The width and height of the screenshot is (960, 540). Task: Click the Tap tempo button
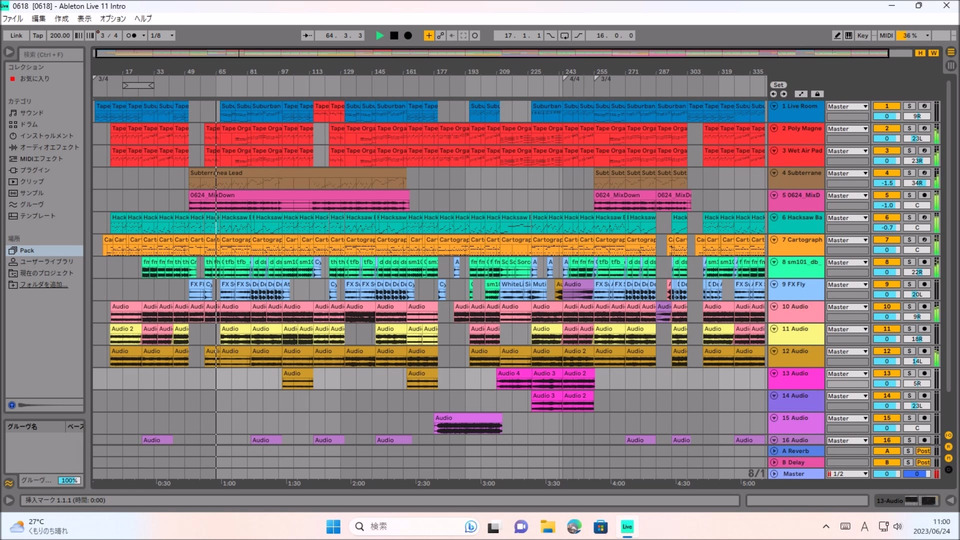38,36
